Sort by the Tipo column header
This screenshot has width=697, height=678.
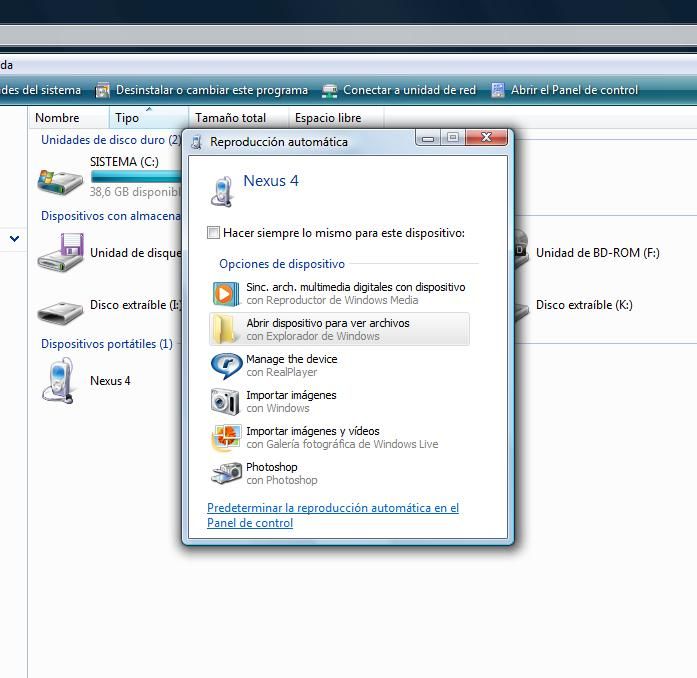(x=148, y=118)
